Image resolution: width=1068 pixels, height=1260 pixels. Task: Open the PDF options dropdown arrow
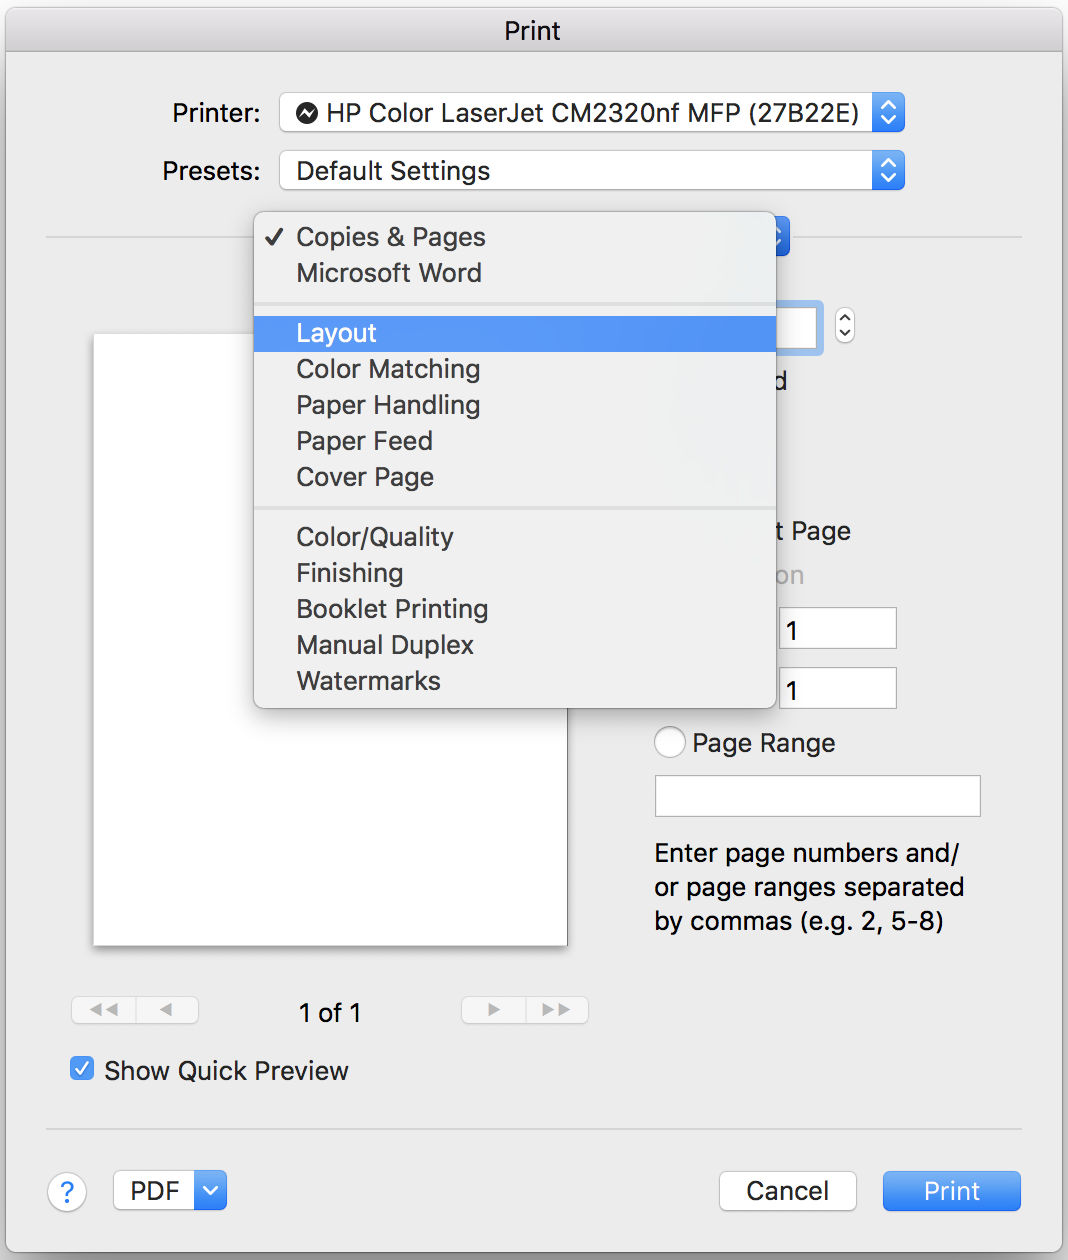point(210,1190)
